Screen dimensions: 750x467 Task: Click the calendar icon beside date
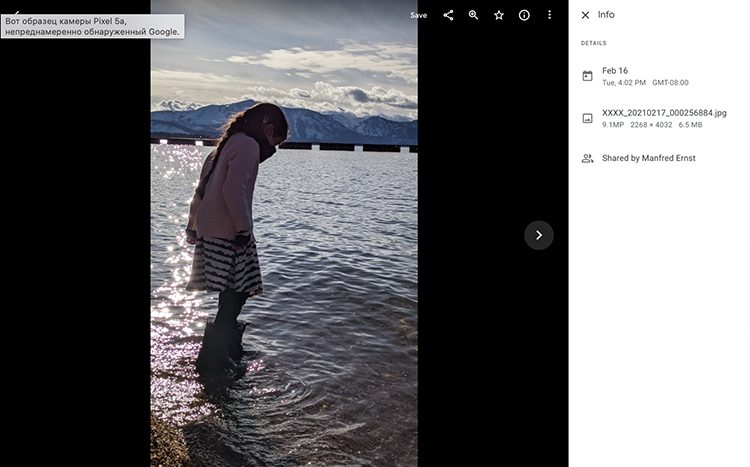click(x=587, y=76)
